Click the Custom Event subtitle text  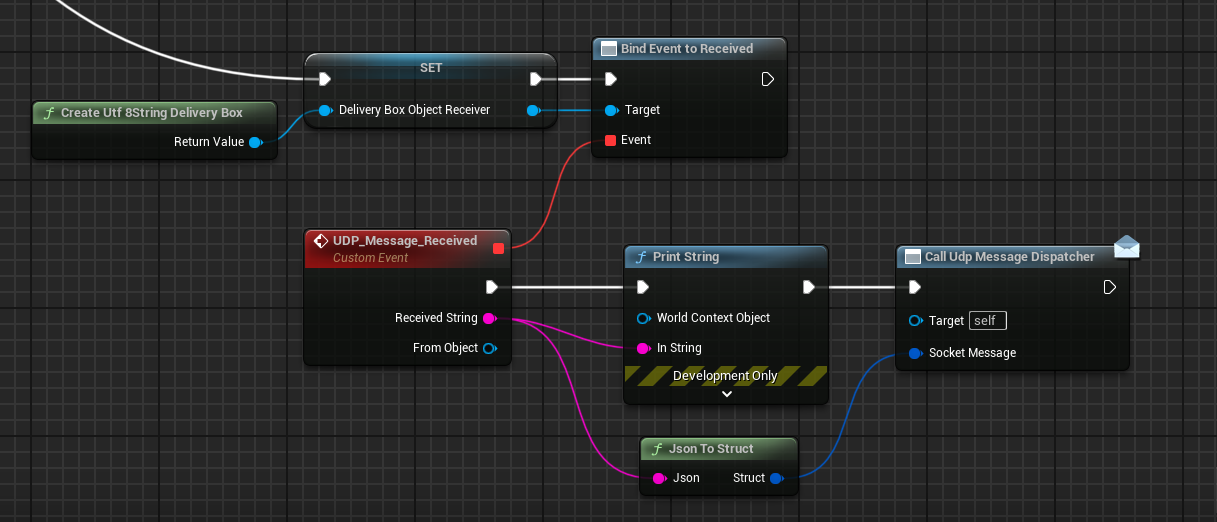click(371, 258)
